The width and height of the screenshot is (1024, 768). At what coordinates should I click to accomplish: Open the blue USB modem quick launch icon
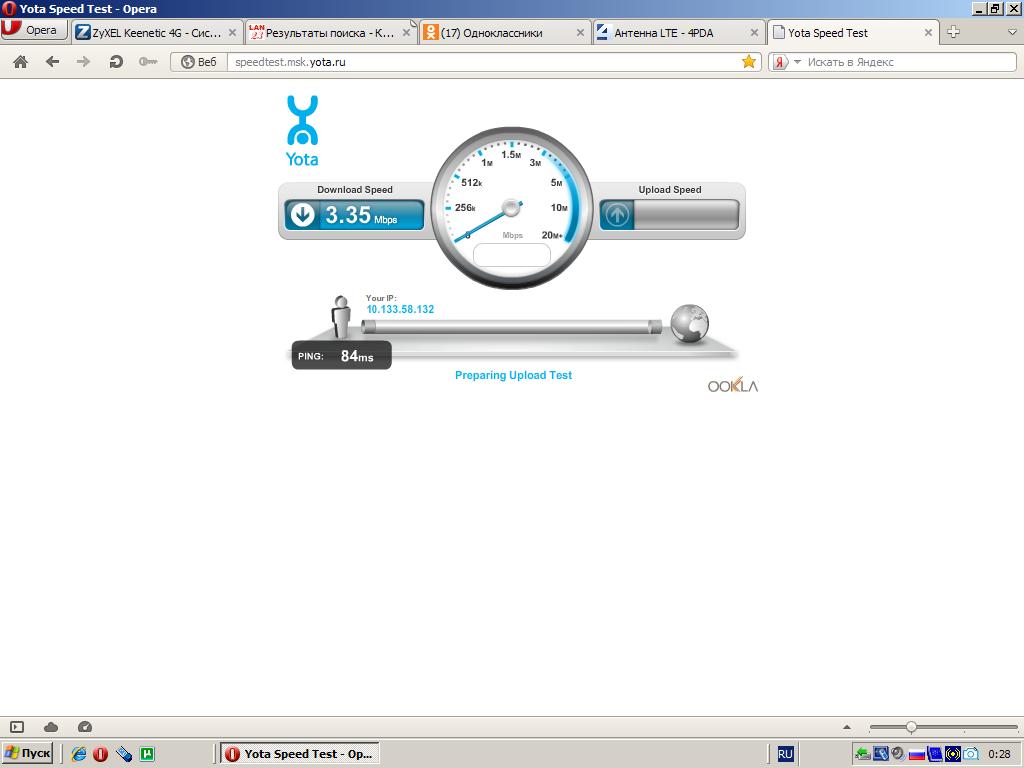tap(124, 754)
